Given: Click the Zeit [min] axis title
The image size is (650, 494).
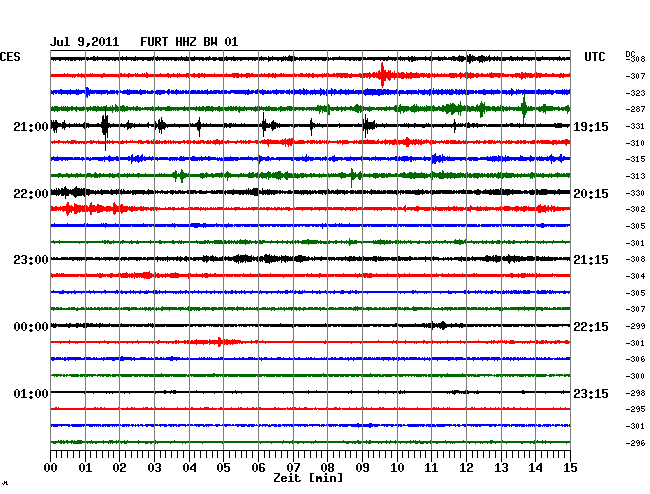Looking at the screenshot, I should pyautogui.click(x=308, y=478).
